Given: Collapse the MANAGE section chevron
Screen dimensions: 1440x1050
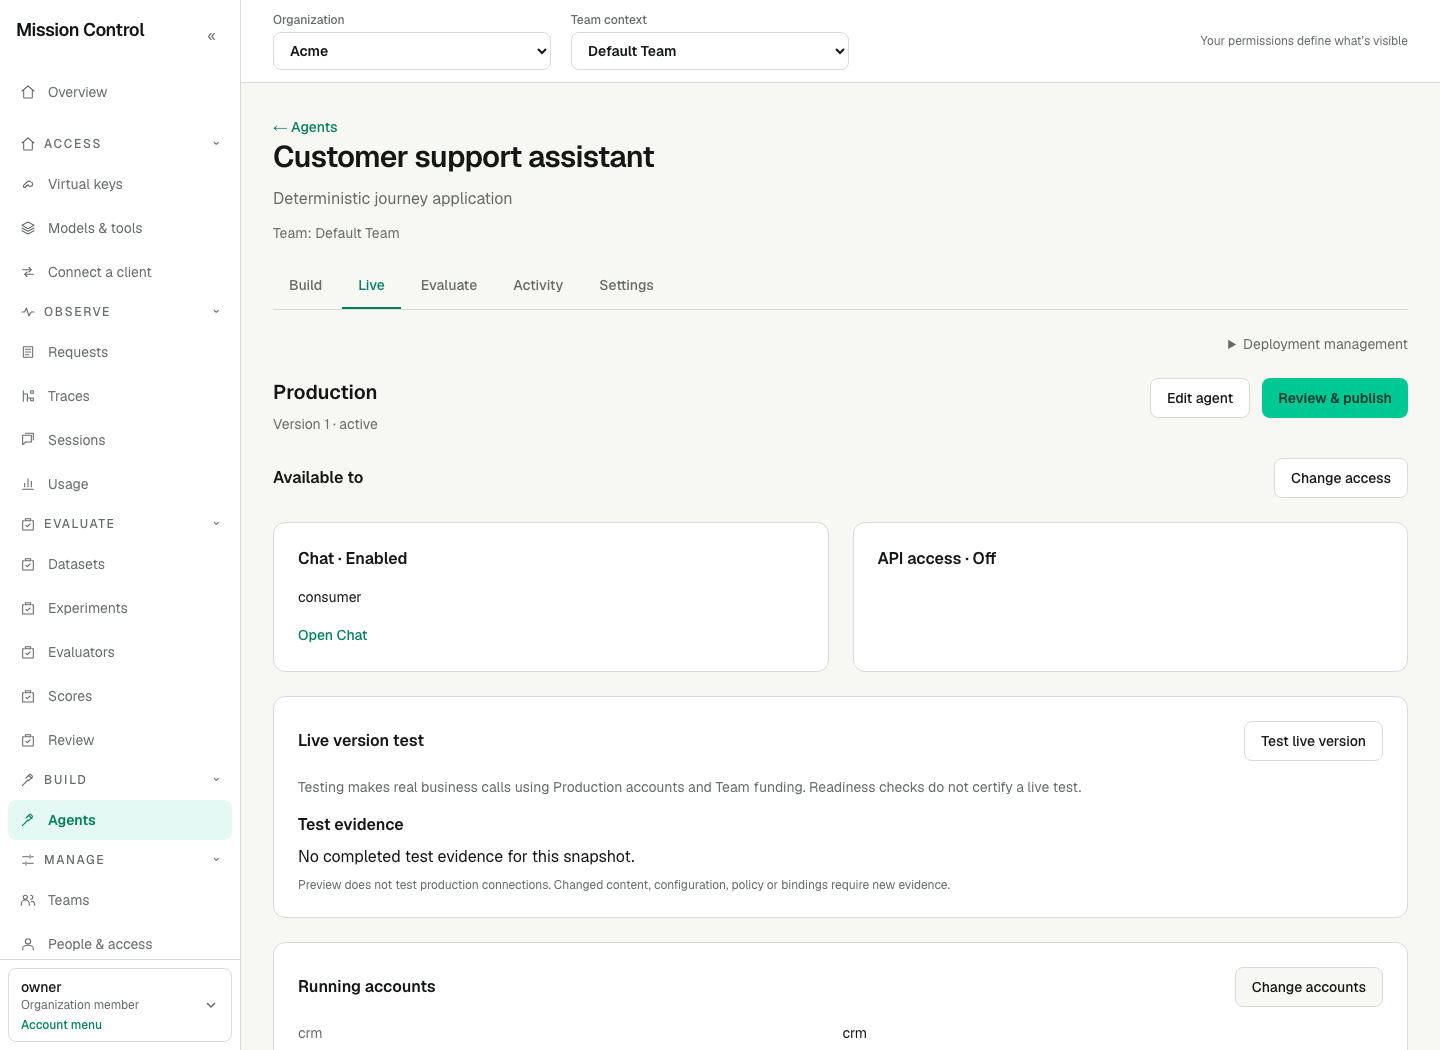Looking at the screenshot, I should pyautogui.click(x=216, y=860).
